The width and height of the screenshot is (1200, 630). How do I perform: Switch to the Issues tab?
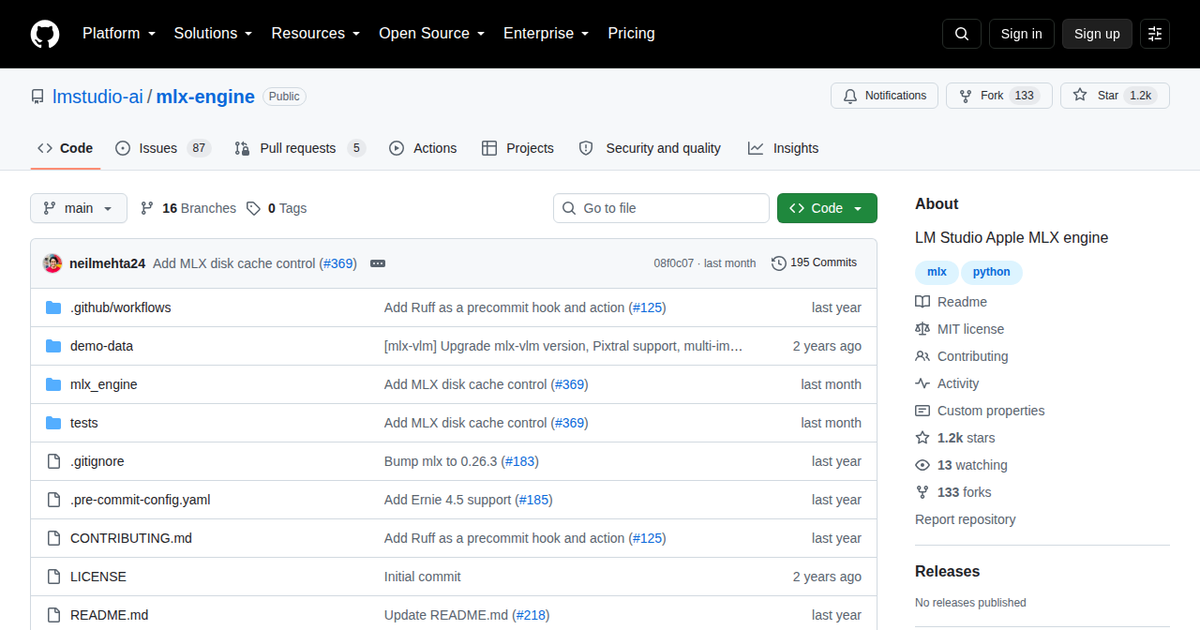163,148
